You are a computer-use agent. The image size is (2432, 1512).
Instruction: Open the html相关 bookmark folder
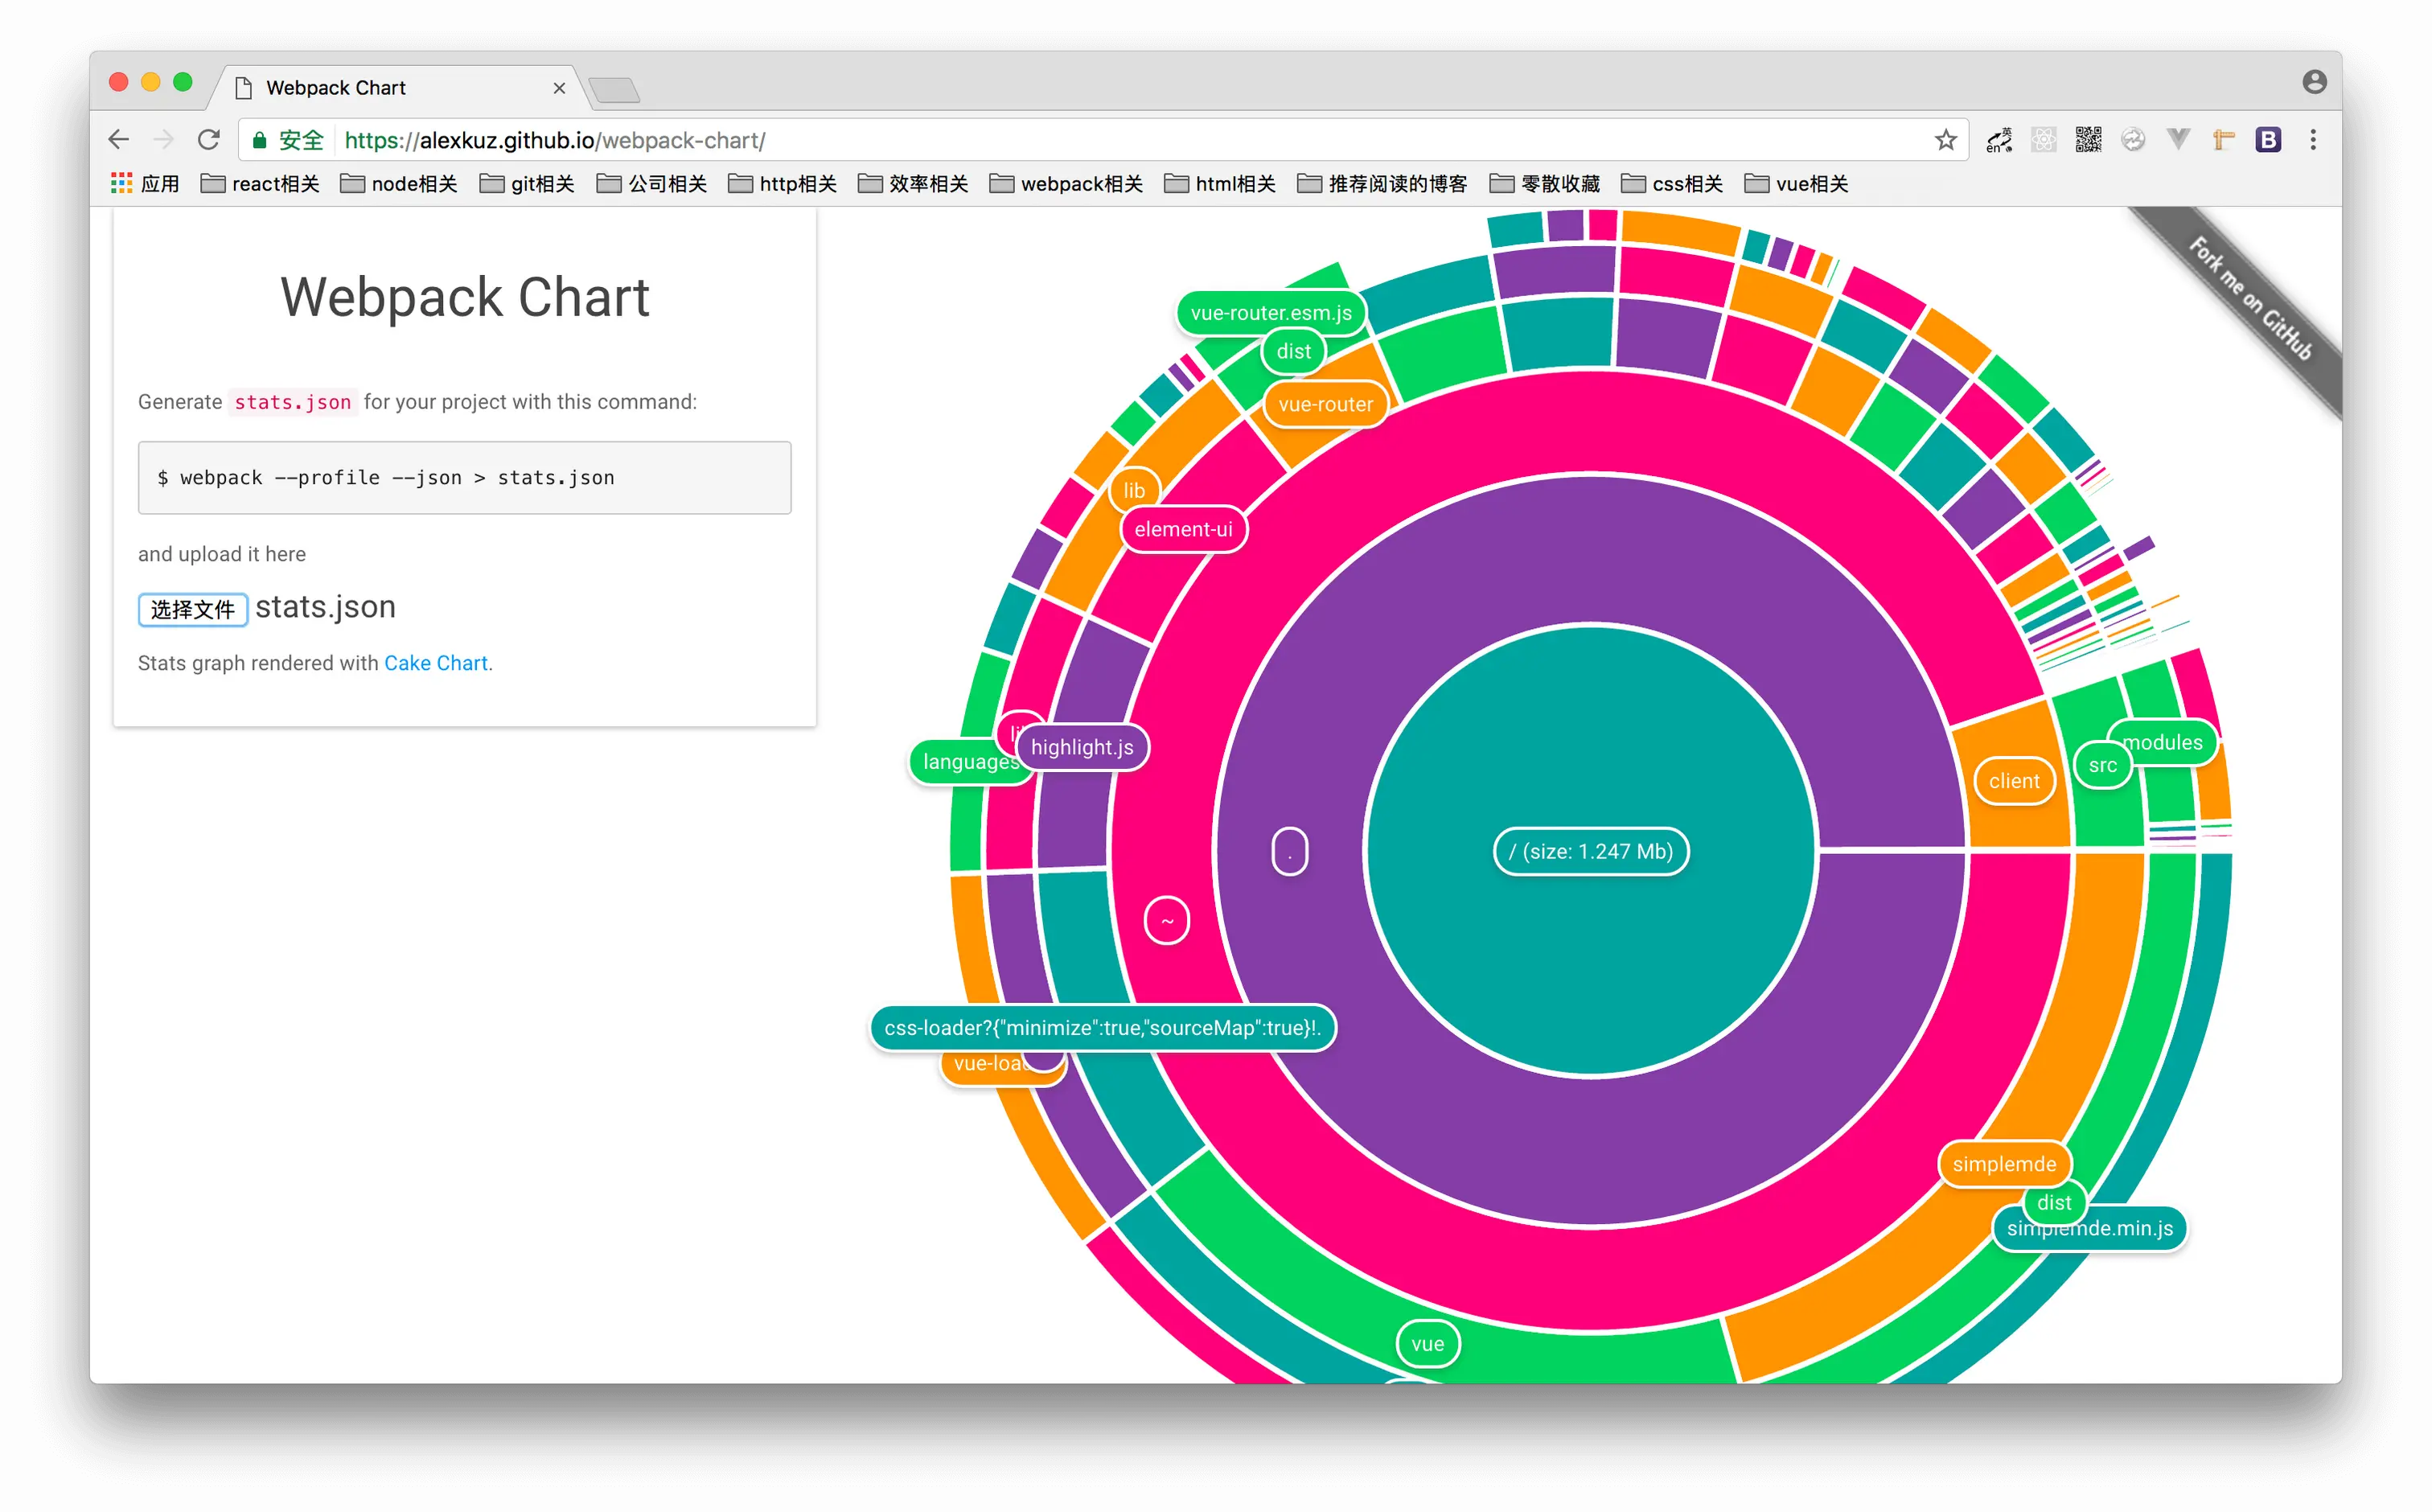1220,184
